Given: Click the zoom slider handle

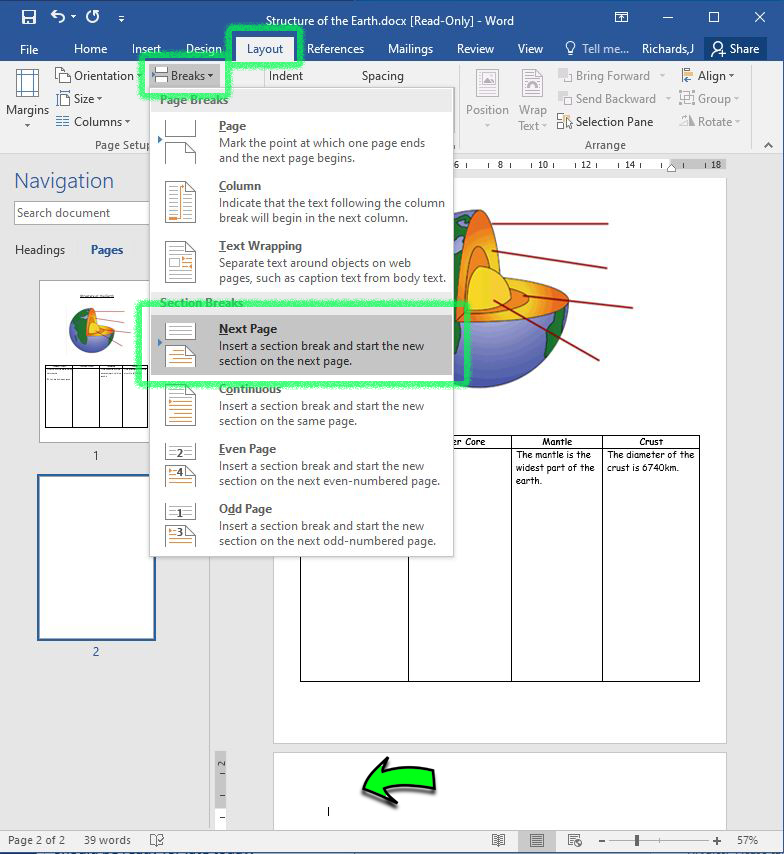Looking at the screenshot, I should tap(637, 840).
